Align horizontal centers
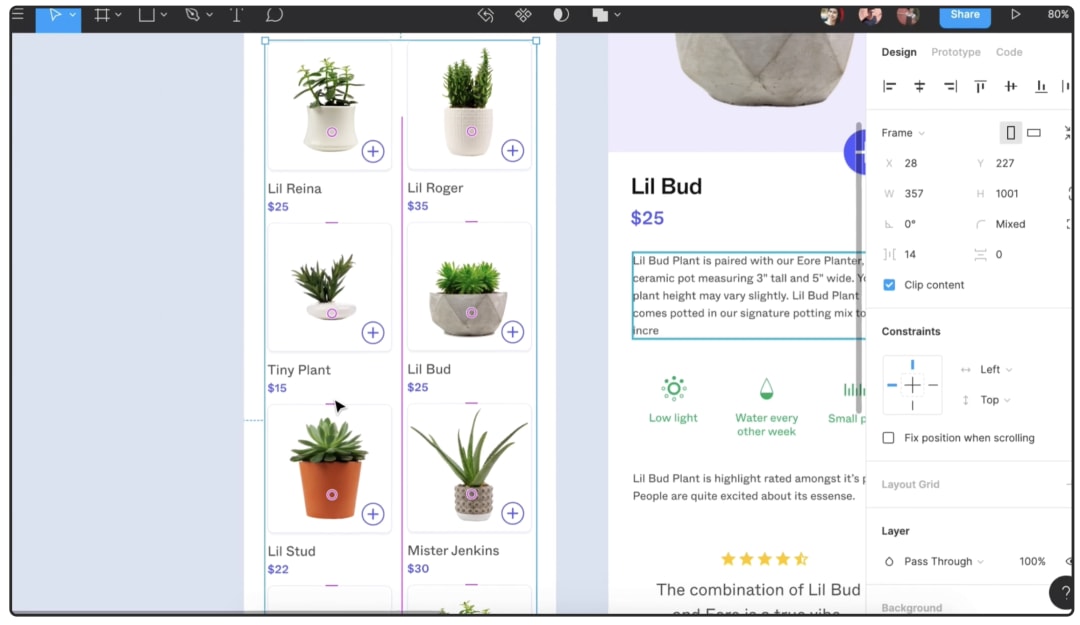The height and width of the screenshot is (625, 1080). (x=920, y=86)
